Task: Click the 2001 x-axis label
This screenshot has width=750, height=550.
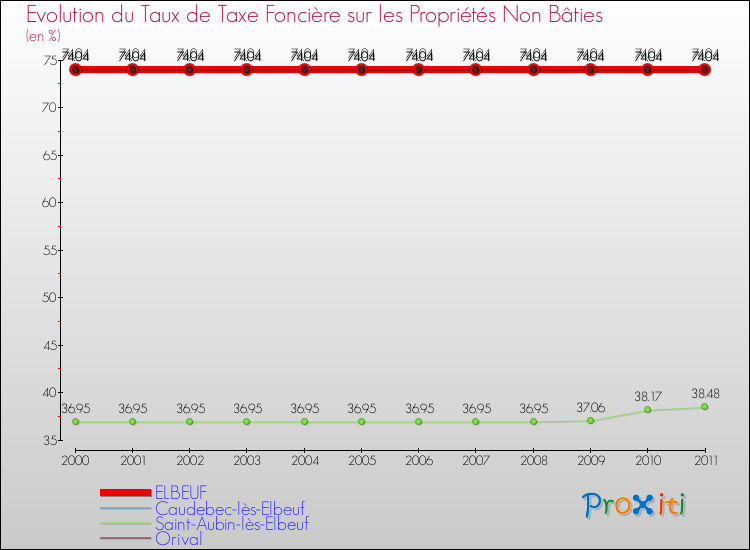Action: point(133,461)
